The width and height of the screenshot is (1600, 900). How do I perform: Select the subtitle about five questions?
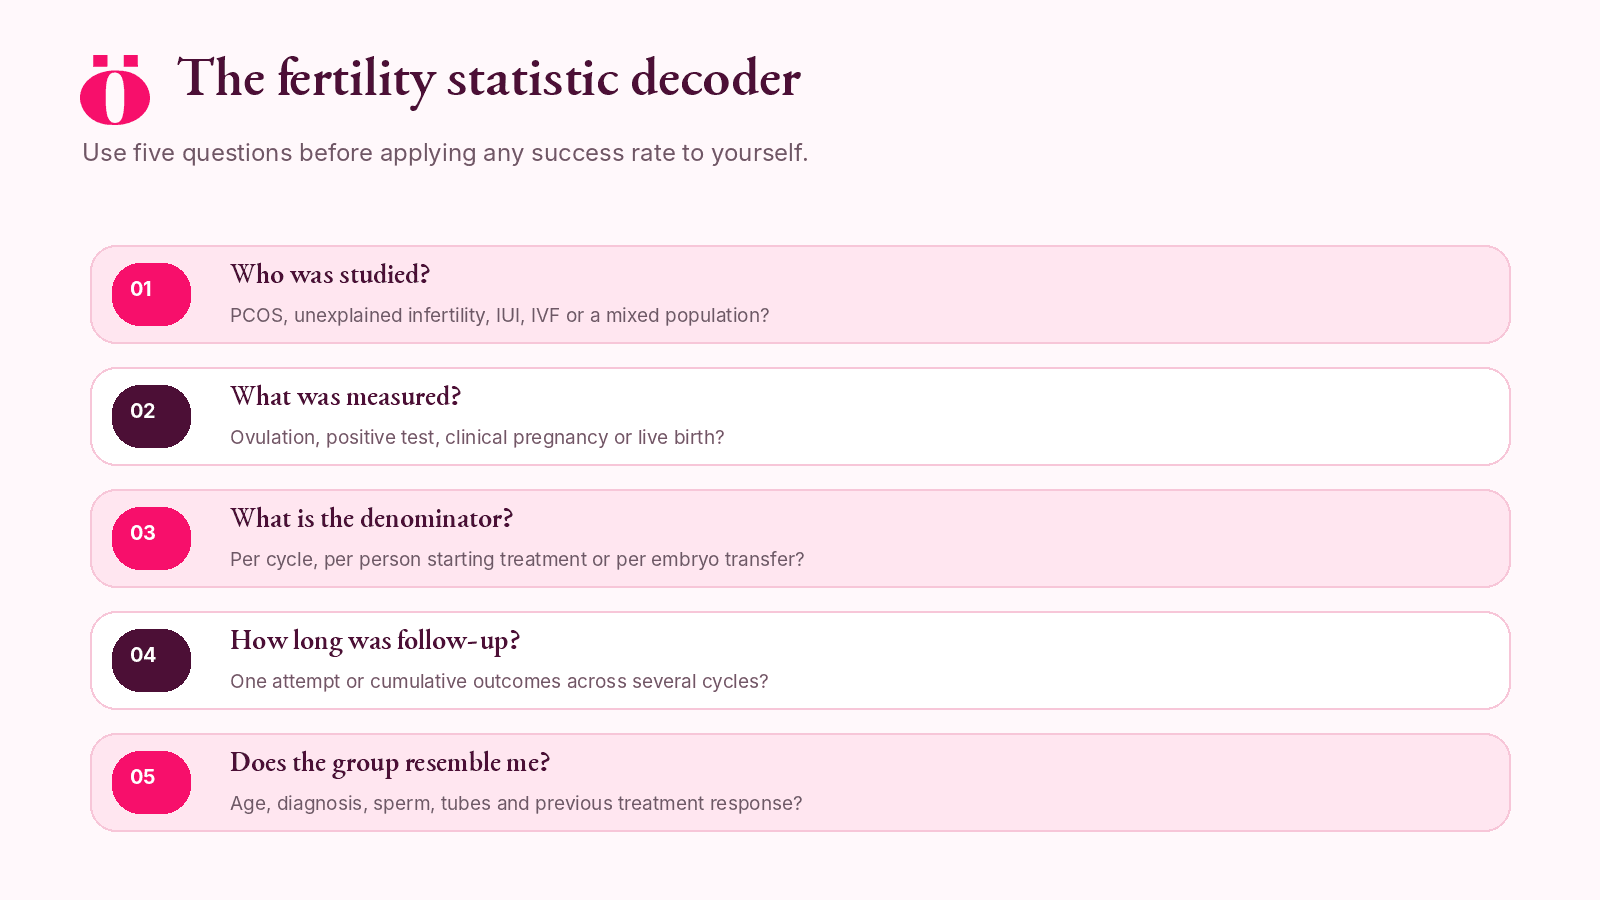(x=445, y=153)
